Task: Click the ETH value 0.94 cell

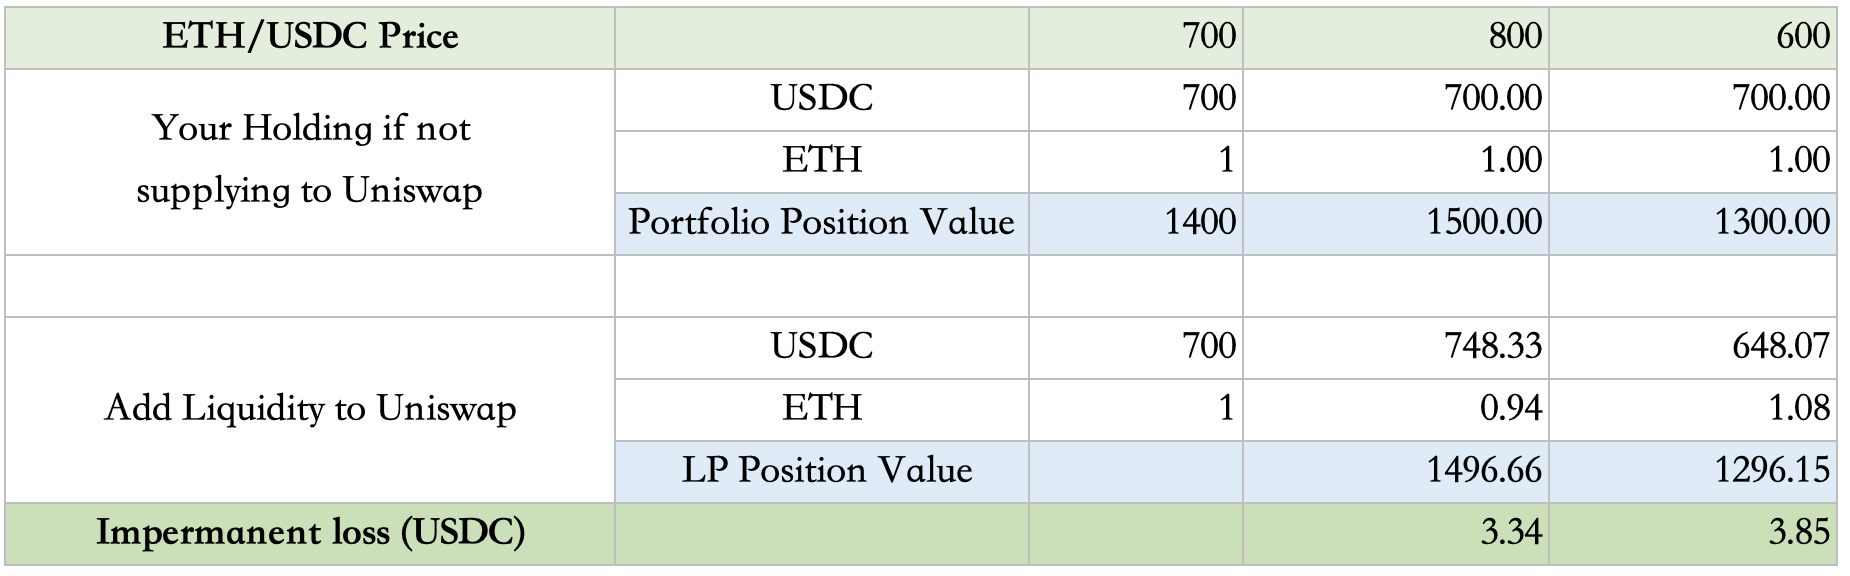Action: point(1395,409)
